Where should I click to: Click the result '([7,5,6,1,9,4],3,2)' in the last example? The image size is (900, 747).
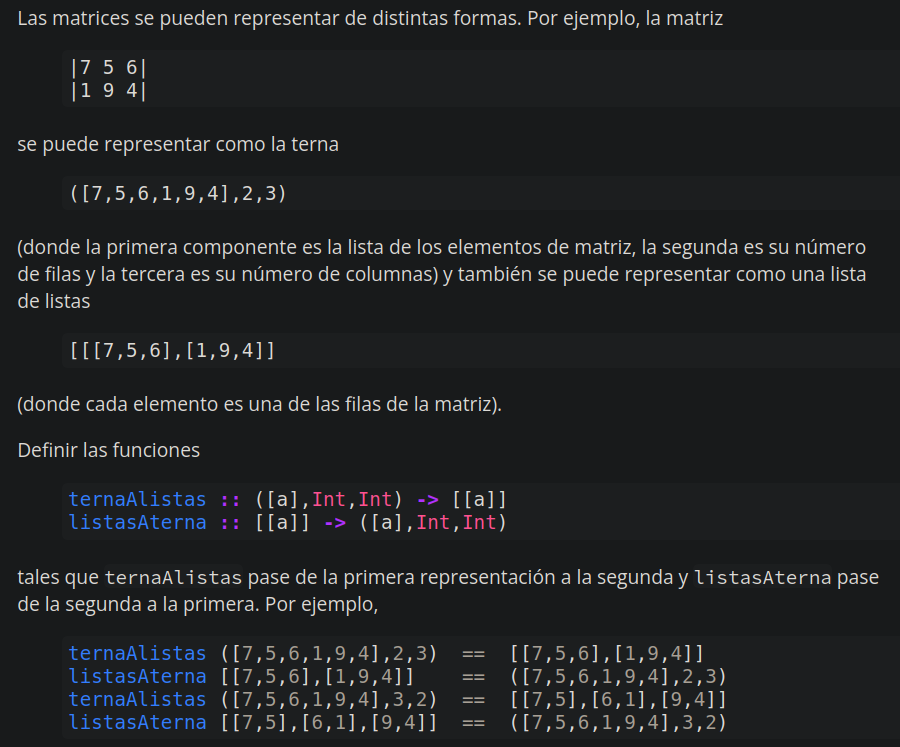coord(617,722)
